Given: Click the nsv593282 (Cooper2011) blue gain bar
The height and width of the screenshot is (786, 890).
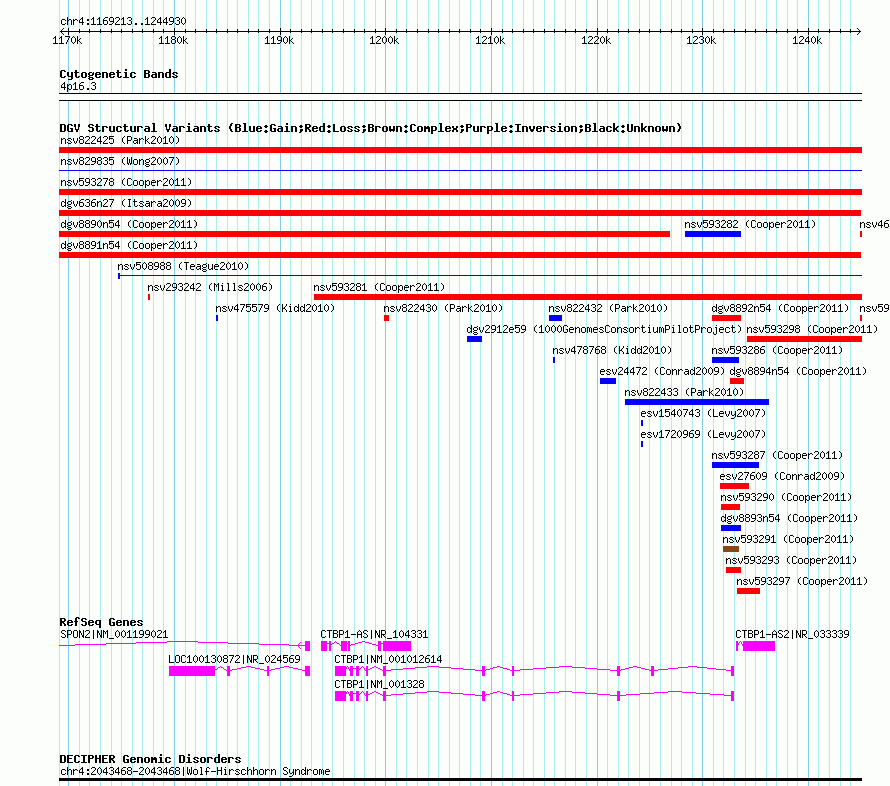Looking at the screenshot, I should pyautogui.click(x=712, y=234).
